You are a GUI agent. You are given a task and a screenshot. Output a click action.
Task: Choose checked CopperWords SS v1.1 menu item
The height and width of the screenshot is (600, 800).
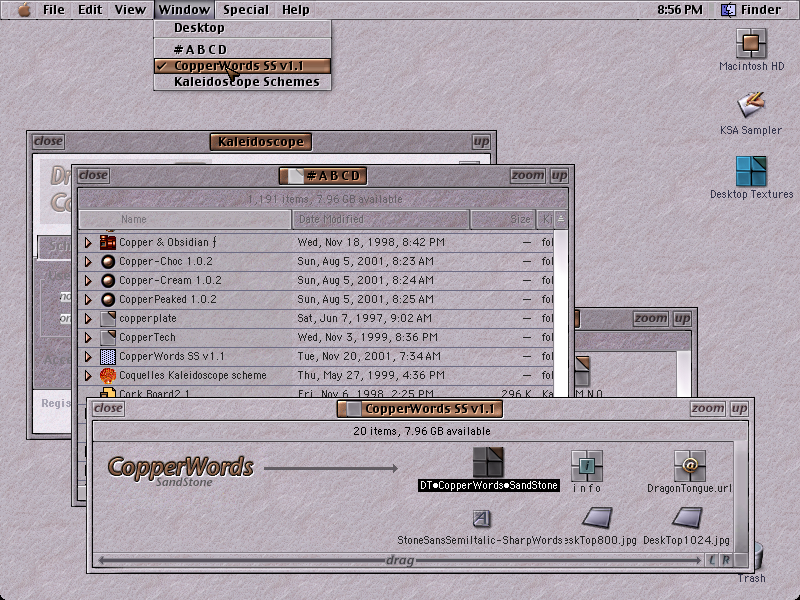tap(242, 66)
